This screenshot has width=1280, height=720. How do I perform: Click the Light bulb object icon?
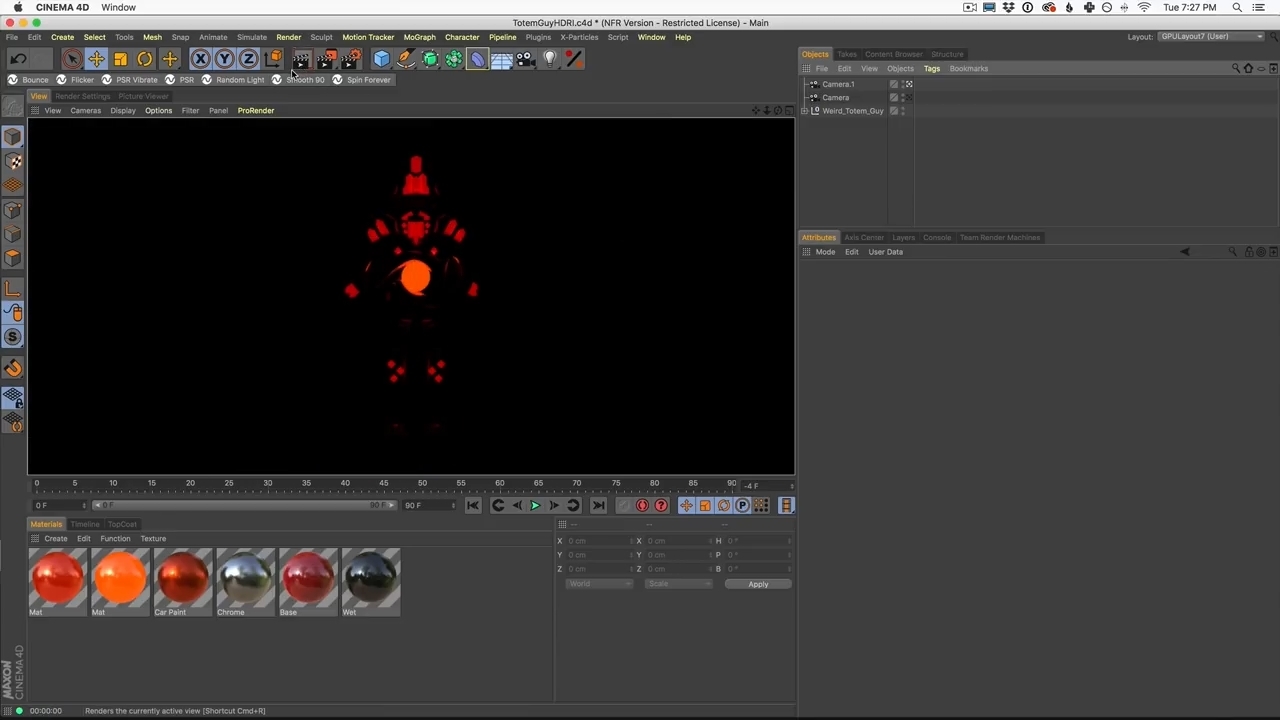(549, 59)
